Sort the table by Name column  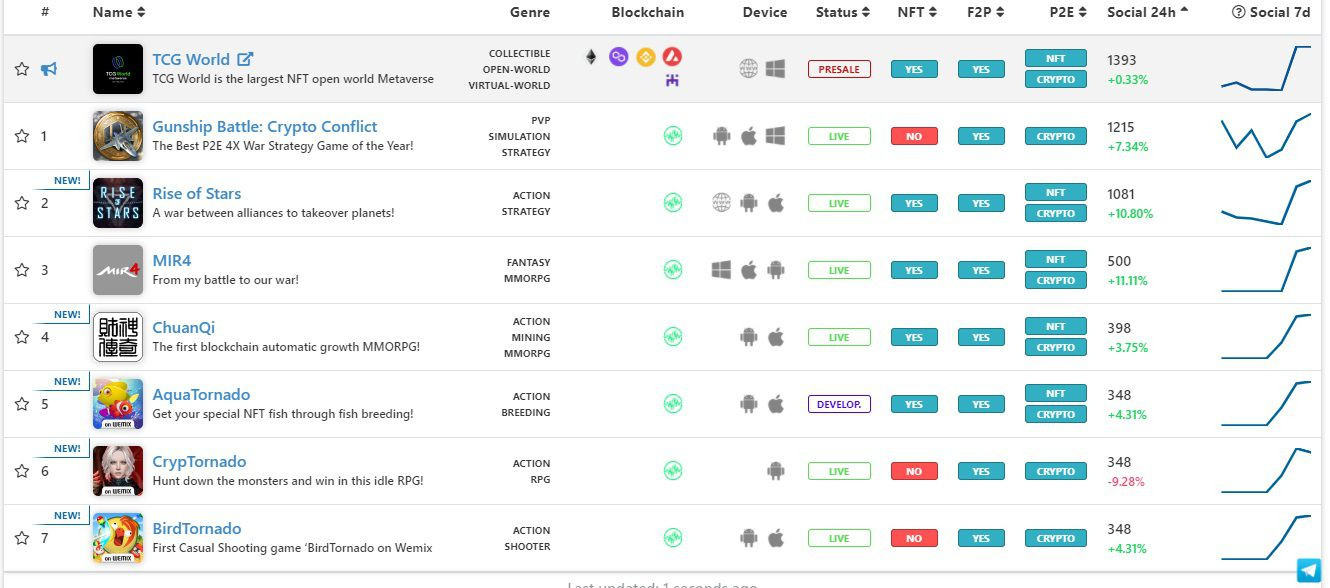(119, 12)
